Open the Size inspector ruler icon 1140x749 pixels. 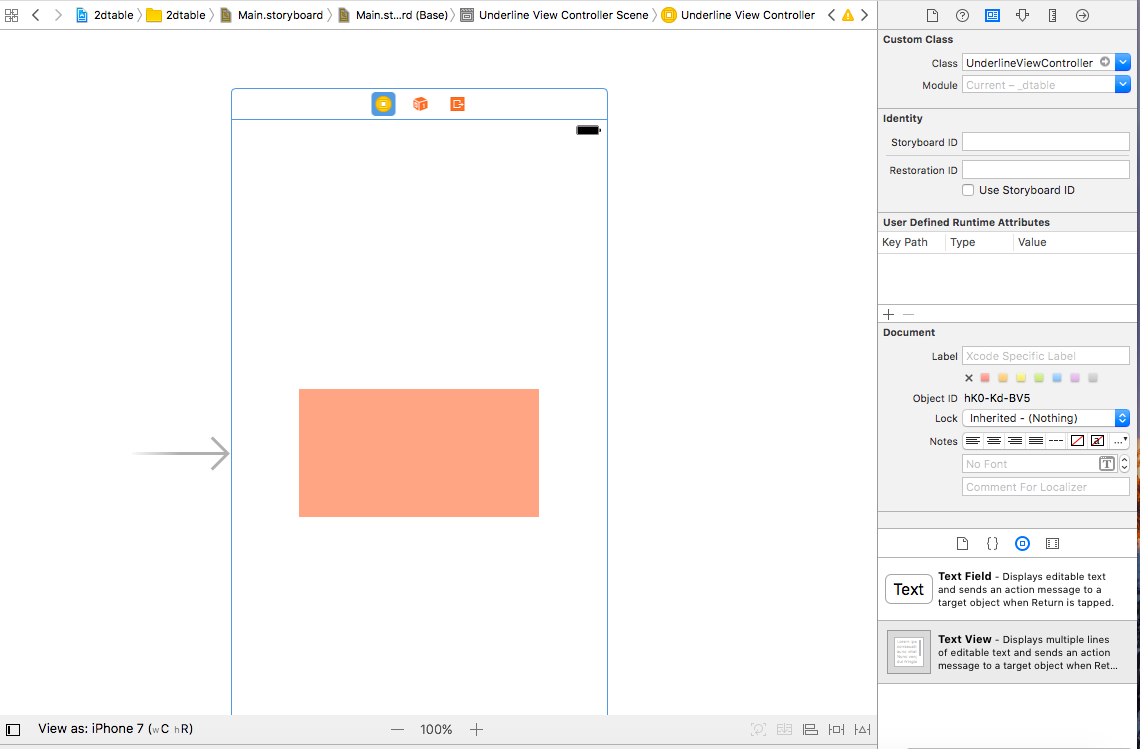(x=1052, y=16)
